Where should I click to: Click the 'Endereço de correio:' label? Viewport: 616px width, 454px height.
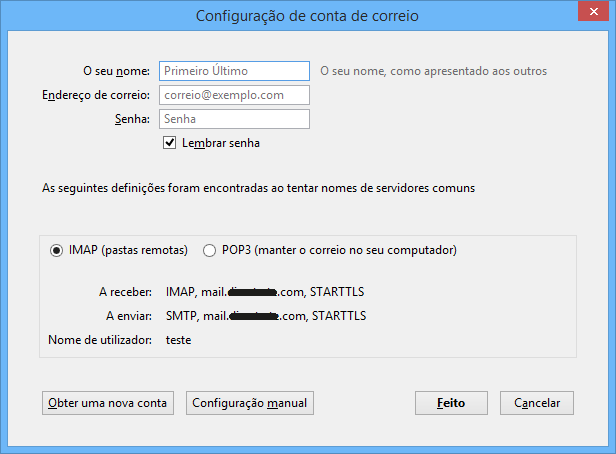[96, 95]
